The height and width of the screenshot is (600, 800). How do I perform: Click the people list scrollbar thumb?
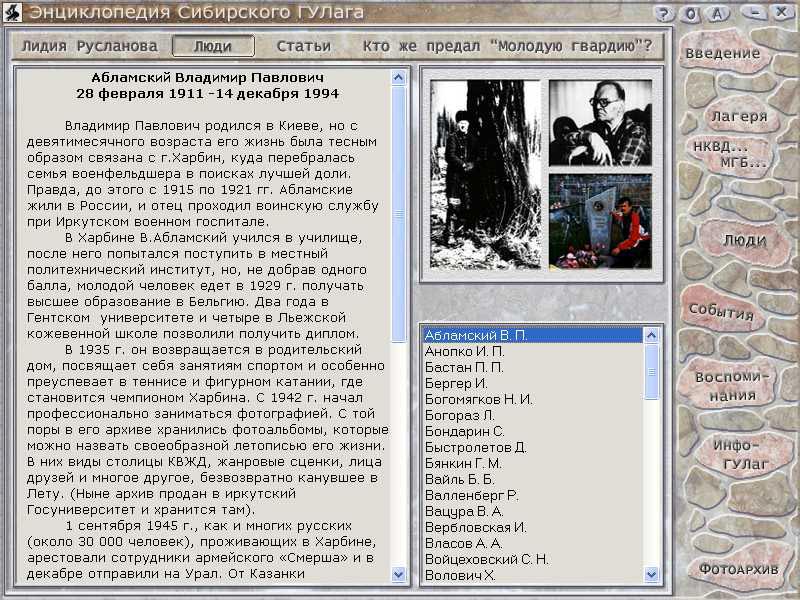pos(652,372)
